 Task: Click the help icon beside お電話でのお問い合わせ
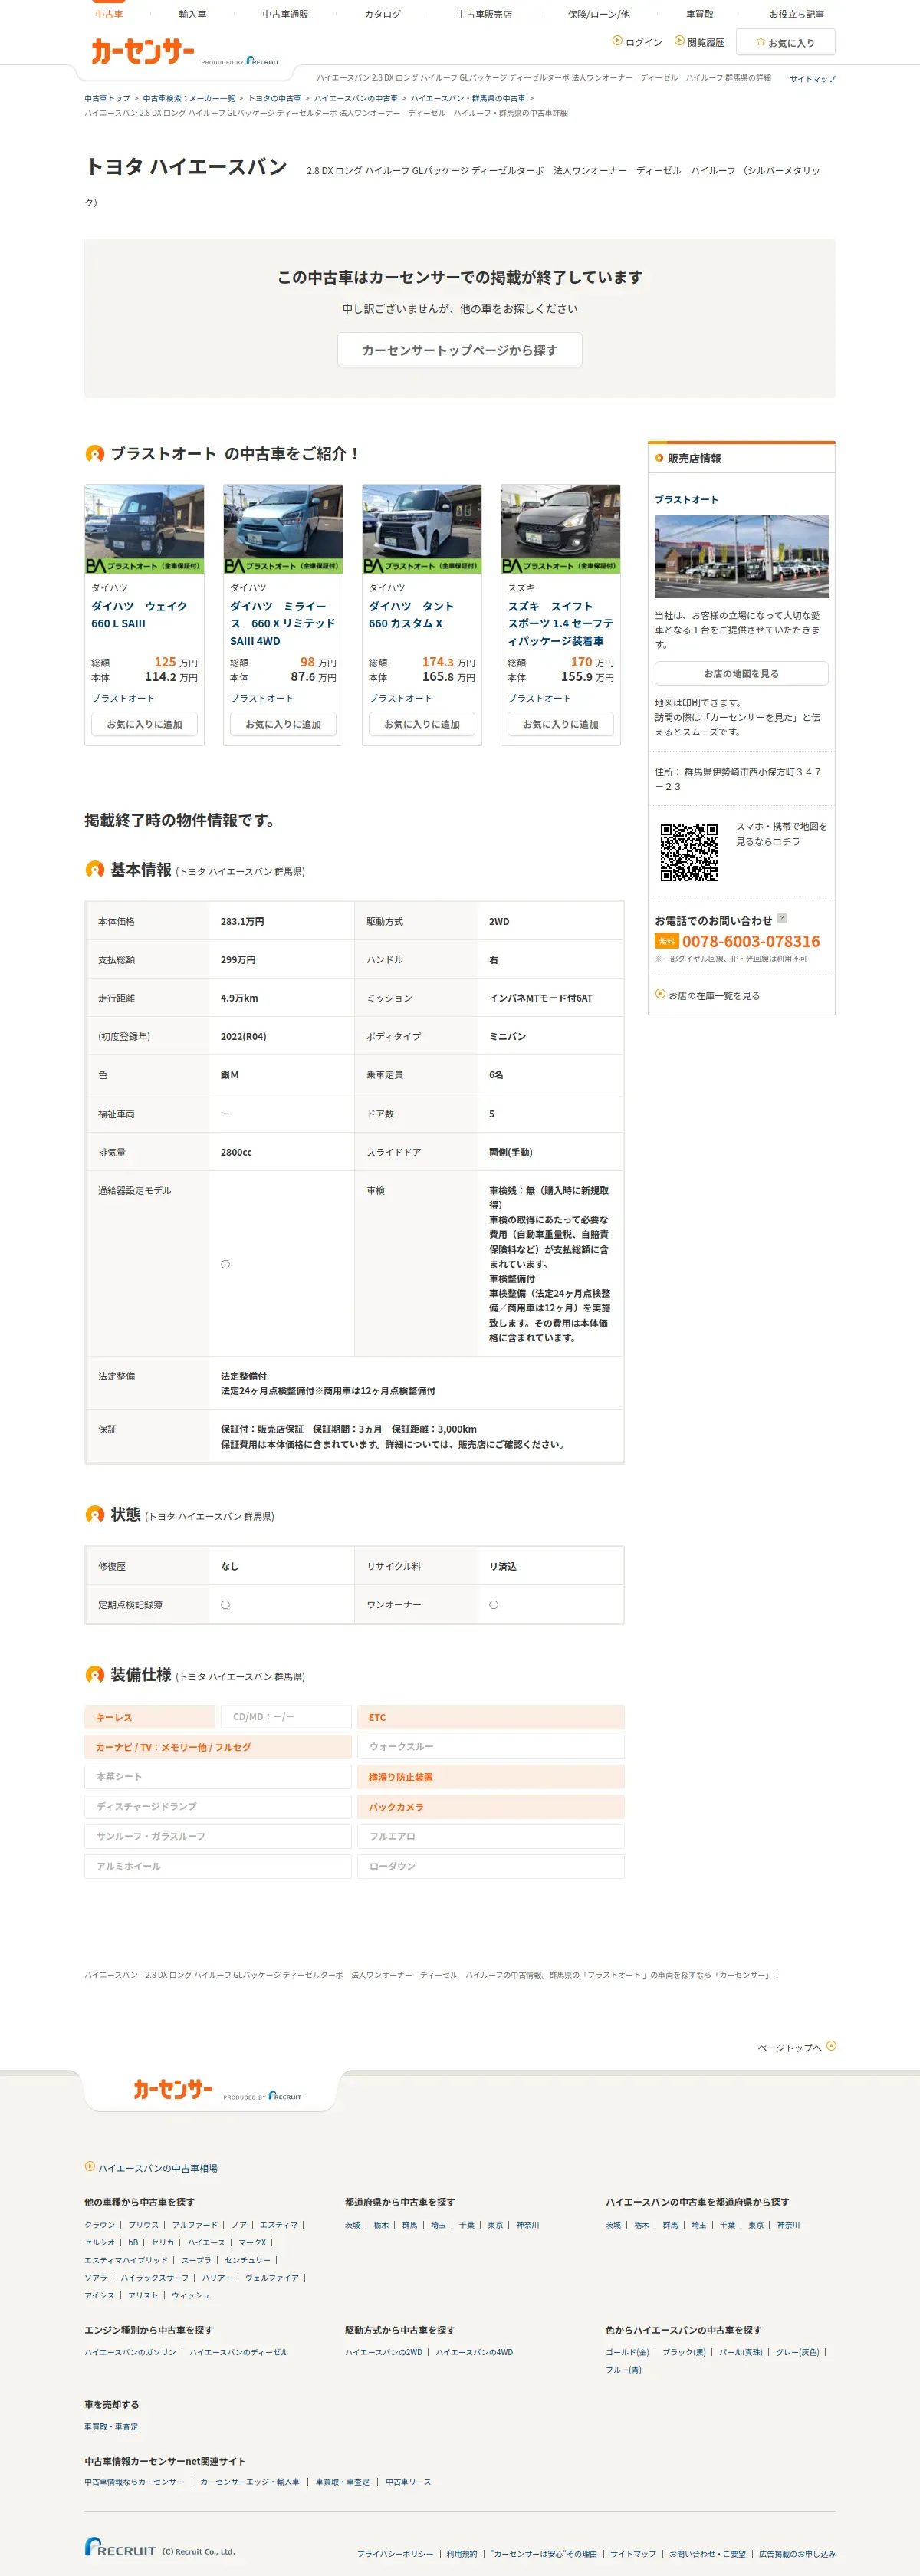pos(782,918)
